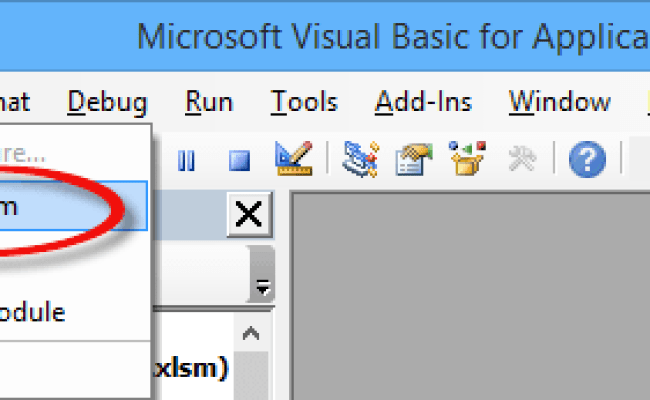Select the highlighted UserForm menu entry

pos(73,206)
